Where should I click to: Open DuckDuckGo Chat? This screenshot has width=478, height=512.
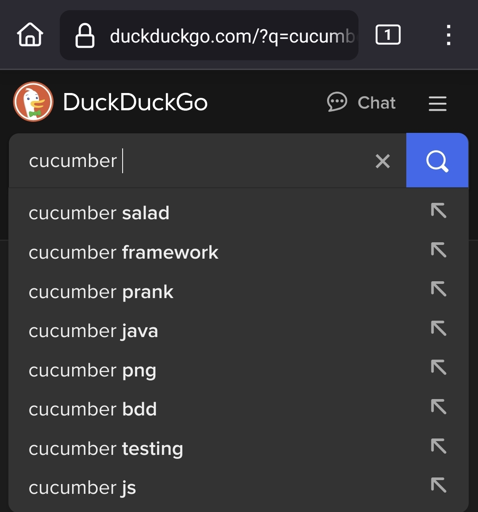click(361, 102)
